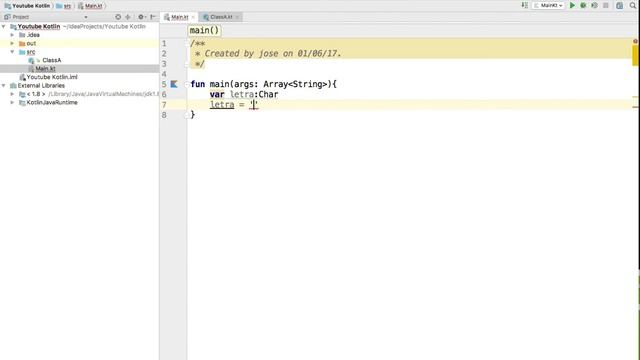
Task: Switch to the ClassA.kt editor tab
Action: point(221,17)
